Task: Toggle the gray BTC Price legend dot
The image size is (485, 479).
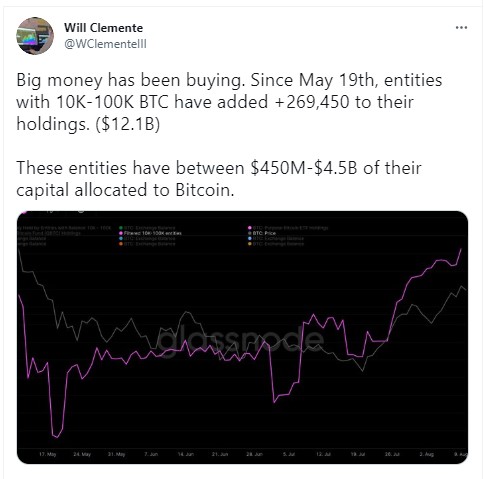Action: 250,233
